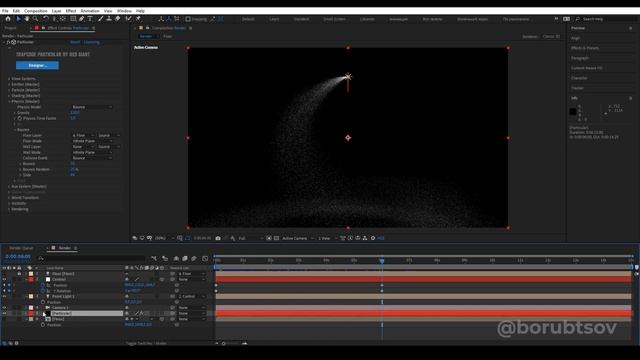The height and width of the screenshot is (360, 640).
Task: Hide the Control layer with its eye icon
Action: click(4, 280)
